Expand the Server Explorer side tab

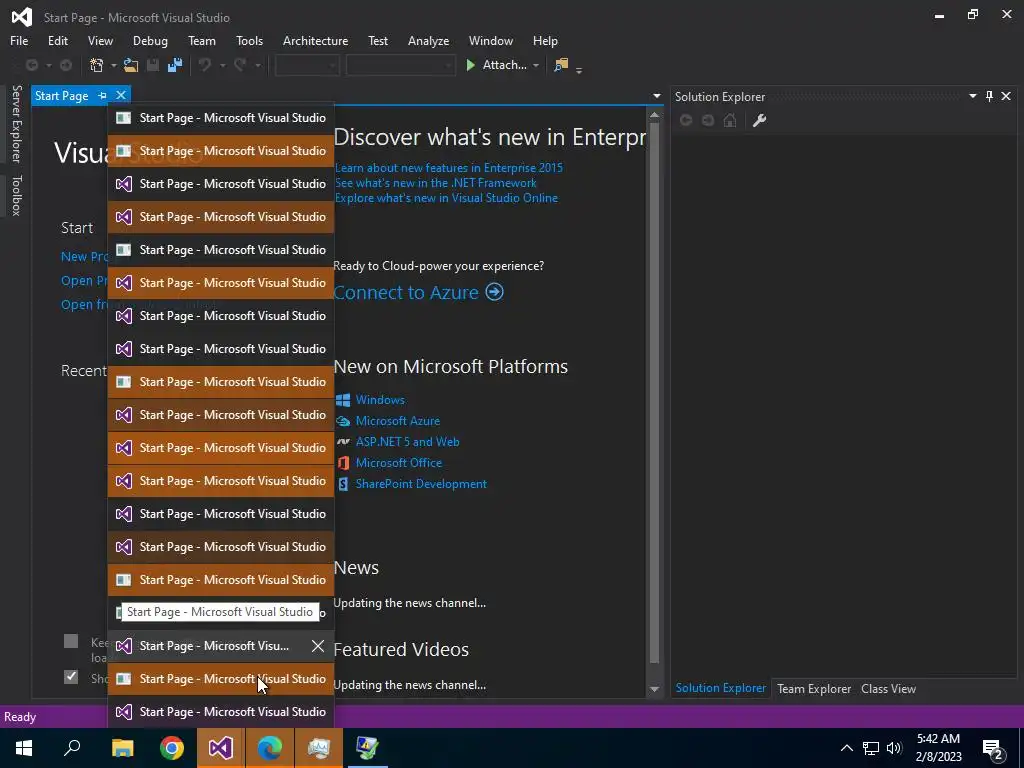pos(16,124)
